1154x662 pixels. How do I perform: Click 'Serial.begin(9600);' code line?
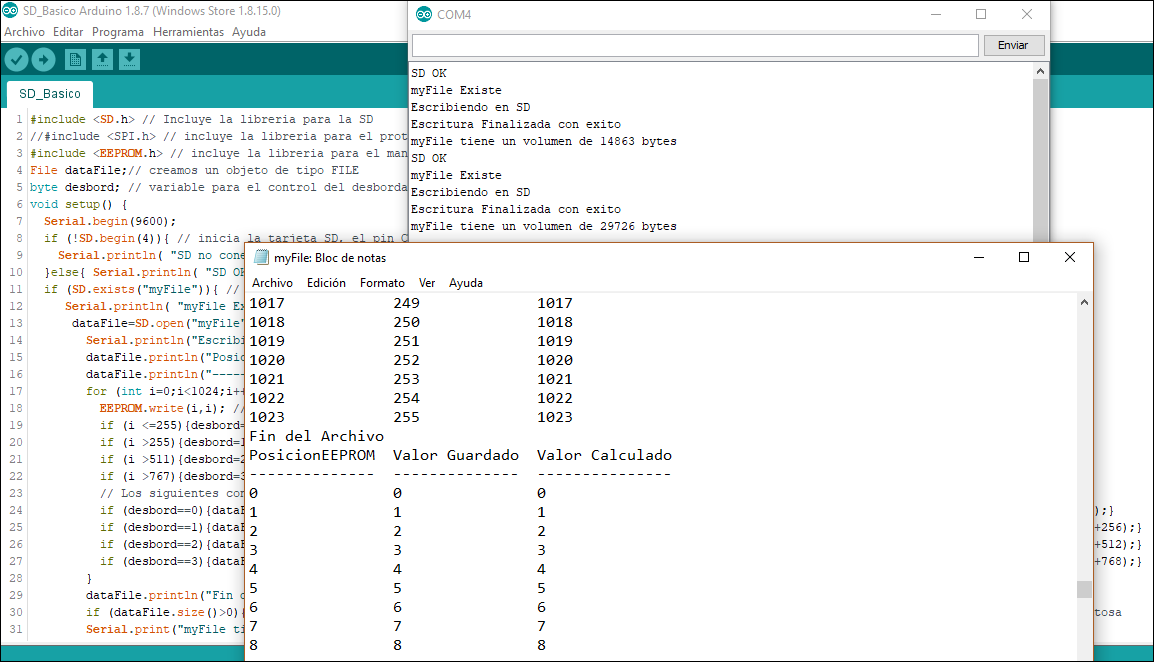(x=110, y=221)
